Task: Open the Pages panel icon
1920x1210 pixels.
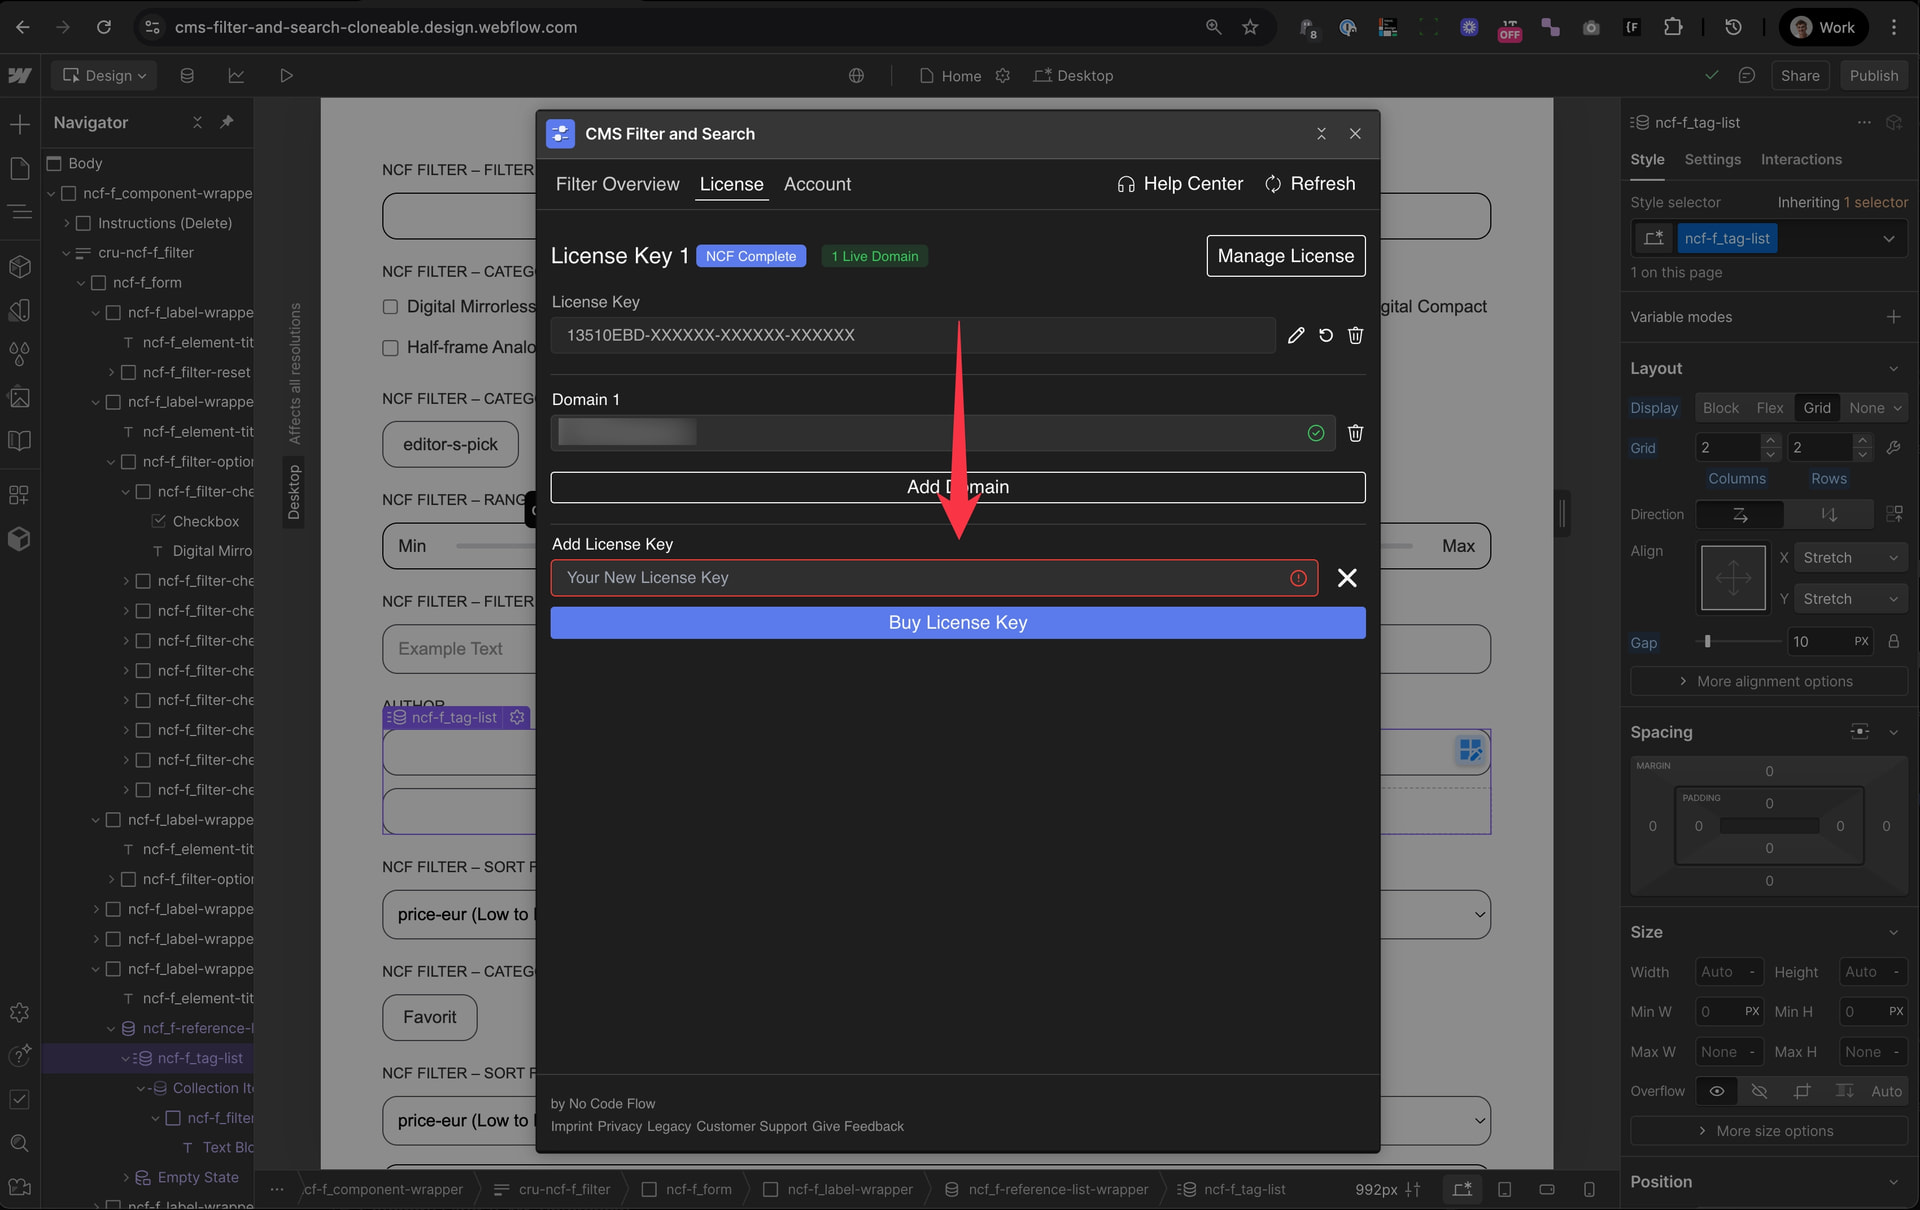Action: click(x=19, y=168)
